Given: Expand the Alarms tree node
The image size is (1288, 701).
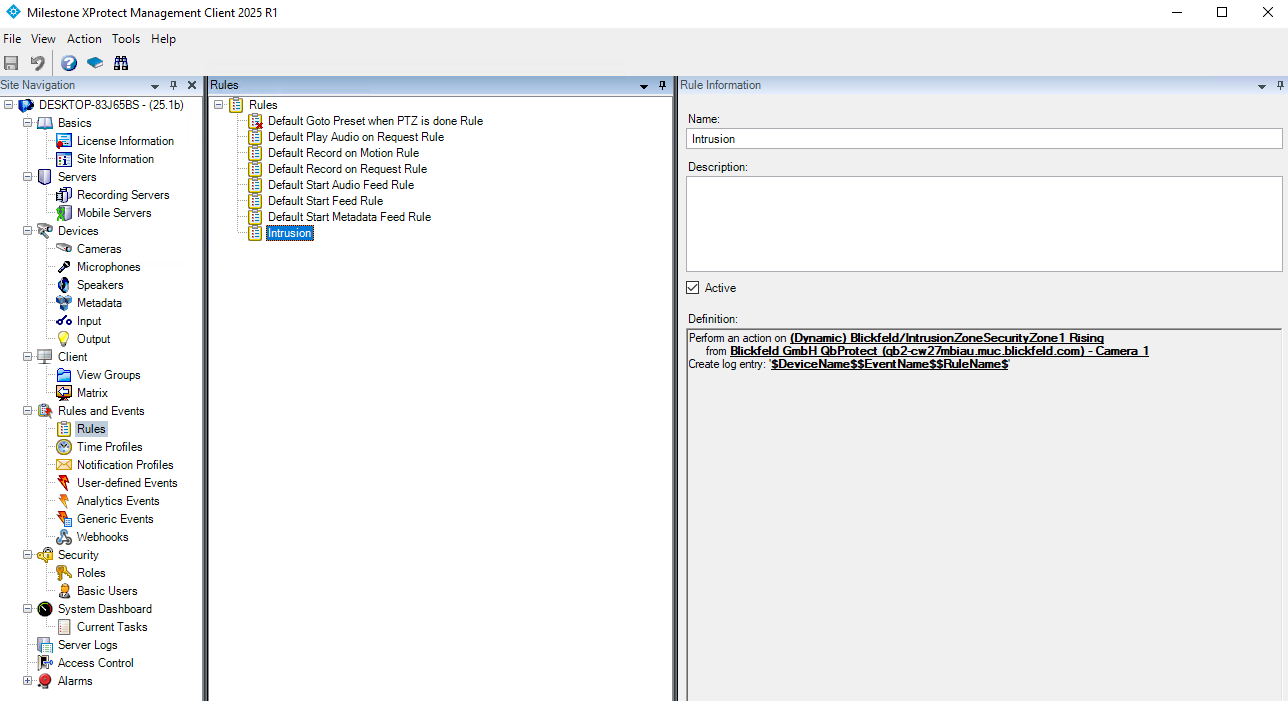Looking at the screenshot, I should pyautogui.click(x=27, y=681).
